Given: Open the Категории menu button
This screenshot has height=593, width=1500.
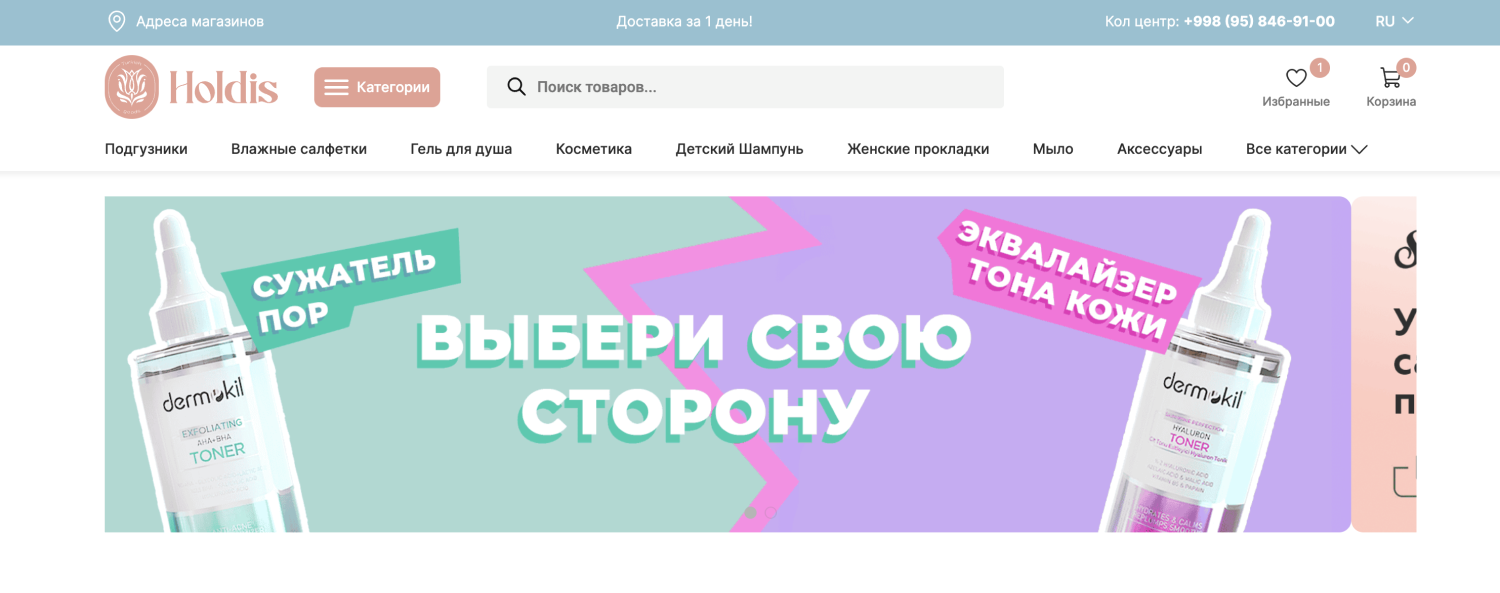Looking at the screenshot, I should click(377, 87).
